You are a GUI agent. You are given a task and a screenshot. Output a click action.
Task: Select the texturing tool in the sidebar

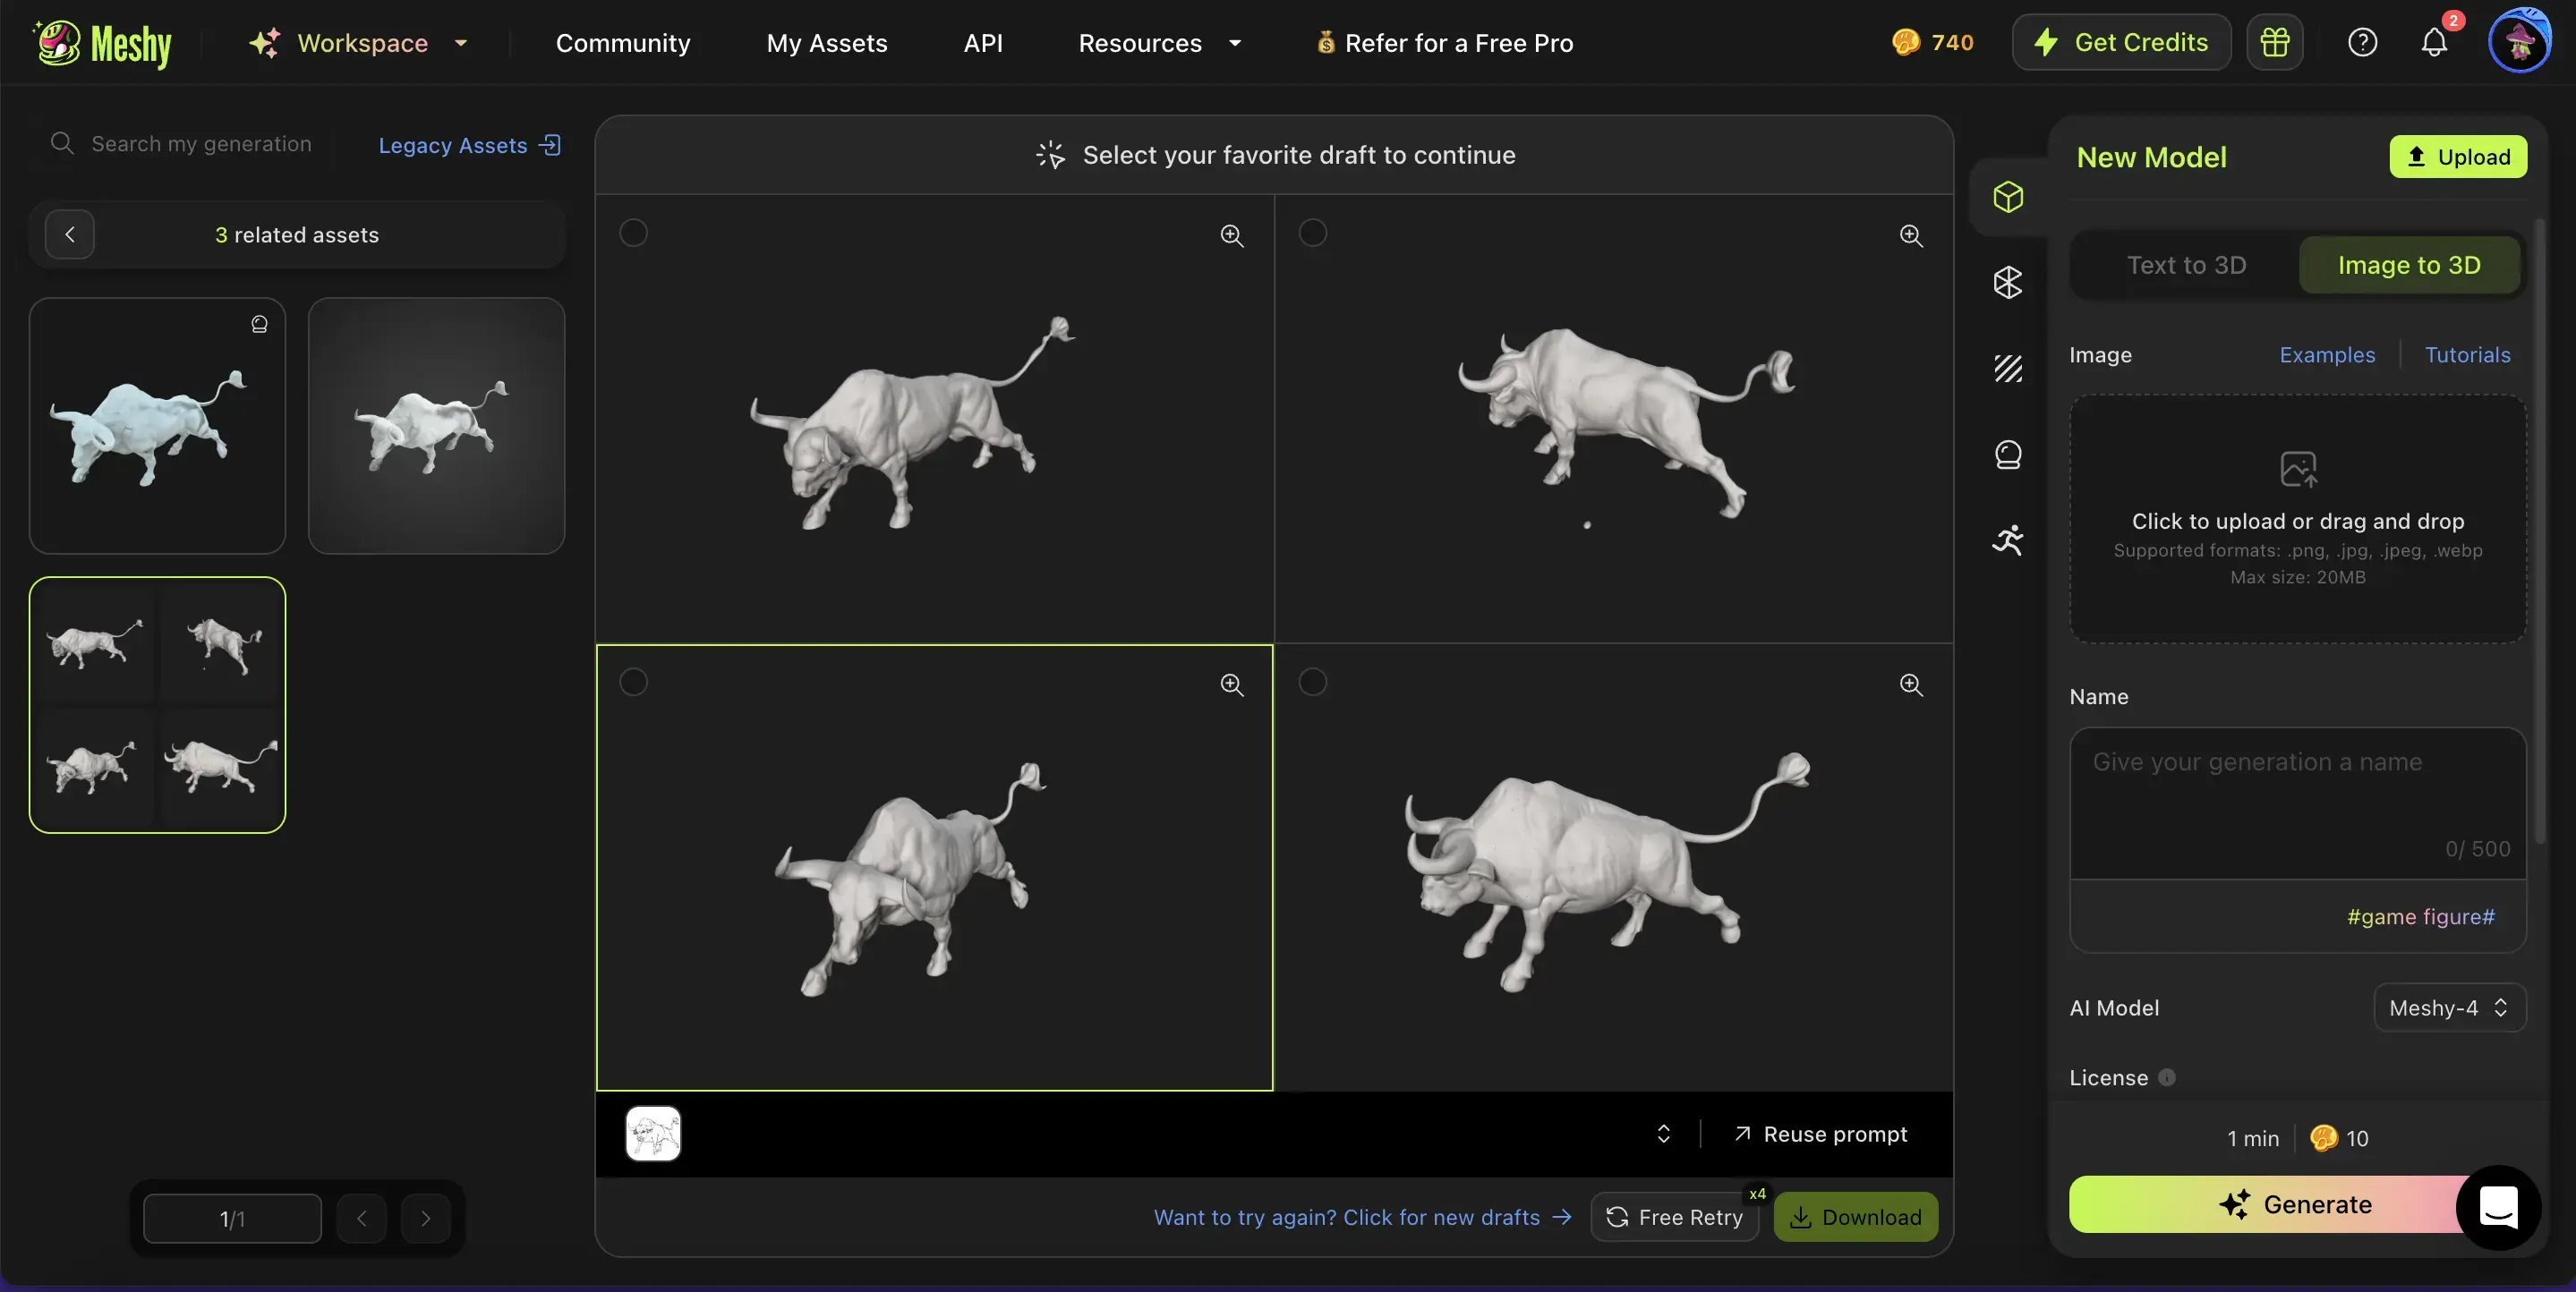click(x=2007, y=368)
